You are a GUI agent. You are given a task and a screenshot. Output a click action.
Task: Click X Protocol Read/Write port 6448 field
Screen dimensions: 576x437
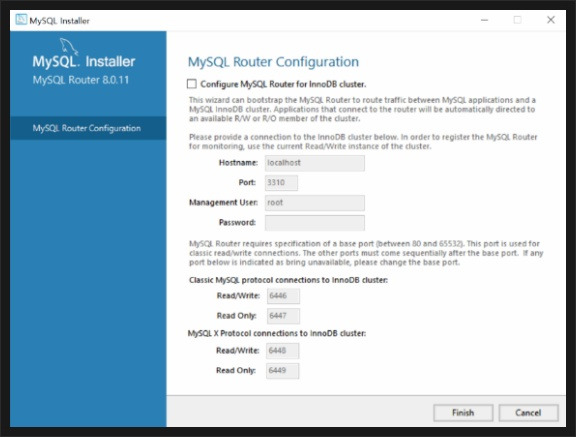pos(282,351)
